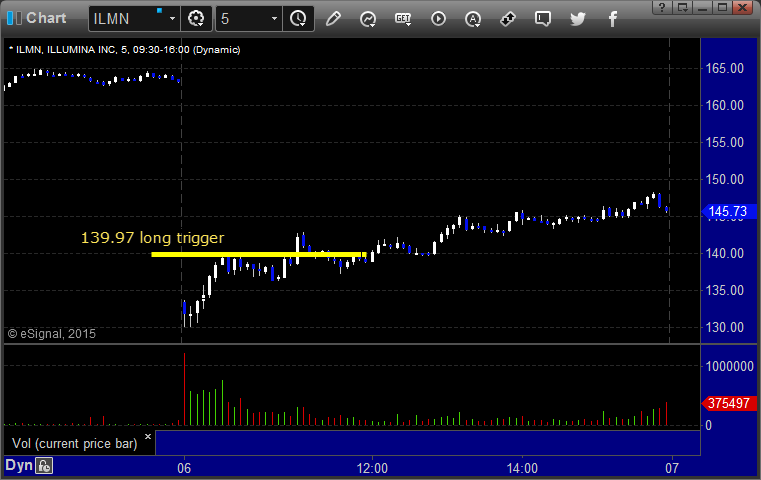Share chart via Facebook icon
761x480 pixels.
[x=613, y=19]
